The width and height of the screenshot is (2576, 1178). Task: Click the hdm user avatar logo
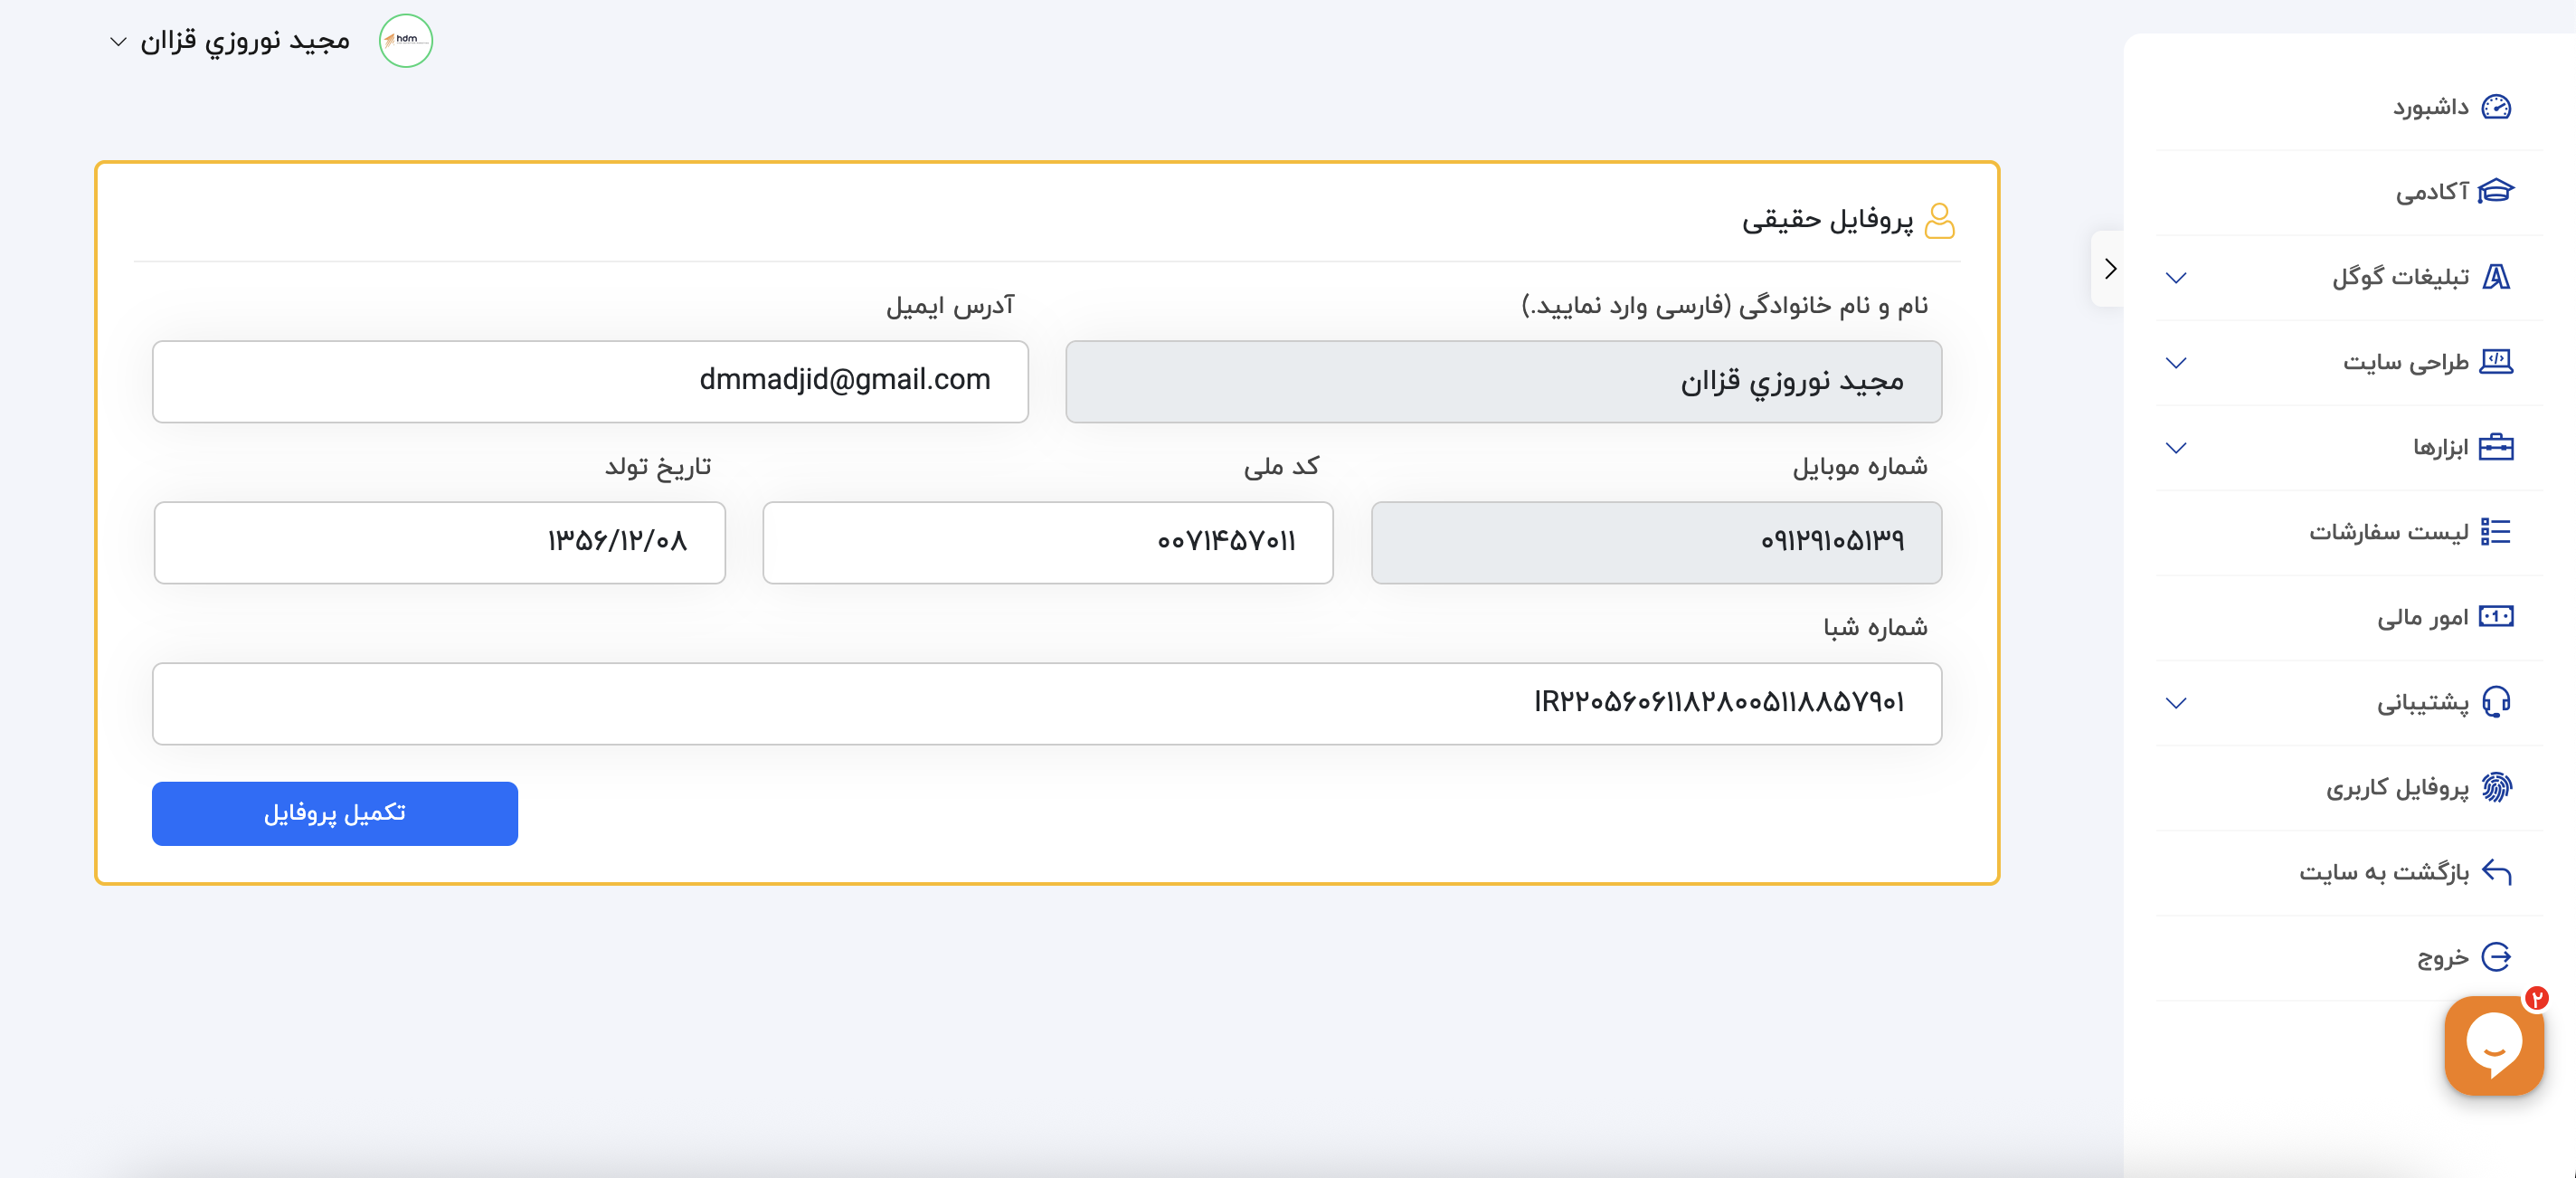click(405, 41)
